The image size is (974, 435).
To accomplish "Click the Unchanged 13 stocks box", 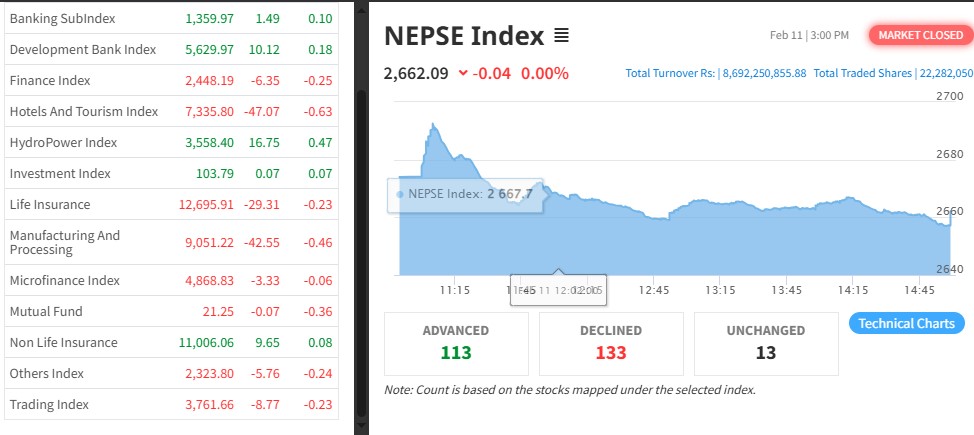I will coord(766,342).
